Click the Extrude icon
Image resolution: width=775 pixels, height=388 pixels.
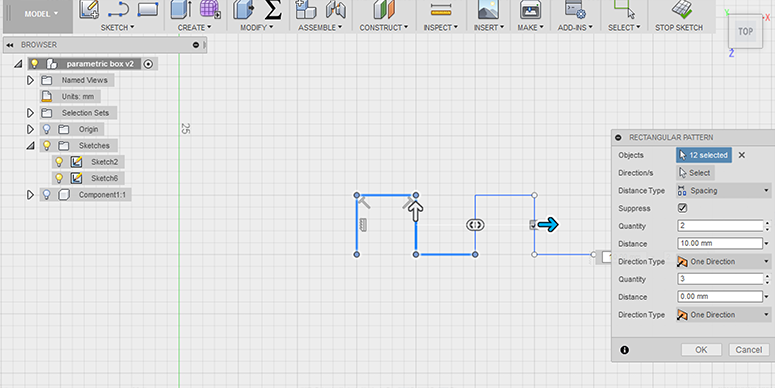pyautogui.click(x=181, y=9)
